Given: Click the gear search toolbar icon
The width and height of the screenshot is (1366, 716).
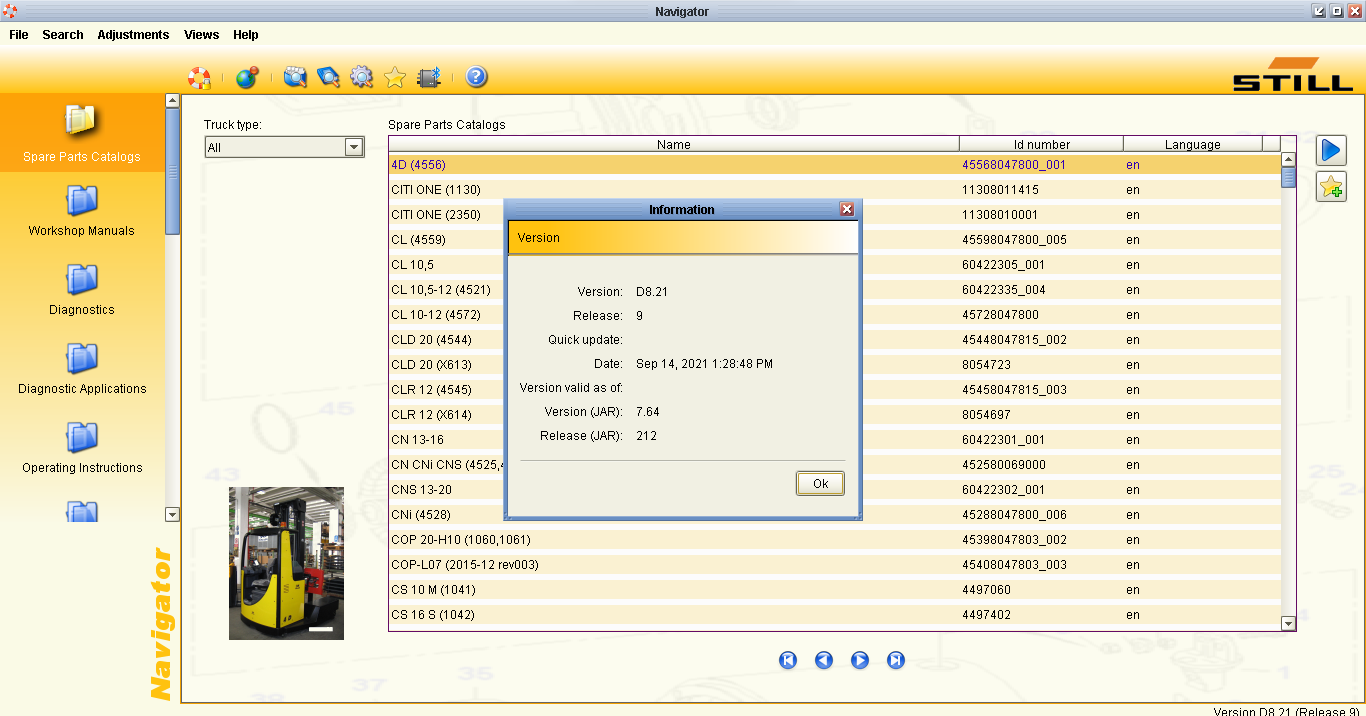Looking at the screenshot, I should click(361, 77).
